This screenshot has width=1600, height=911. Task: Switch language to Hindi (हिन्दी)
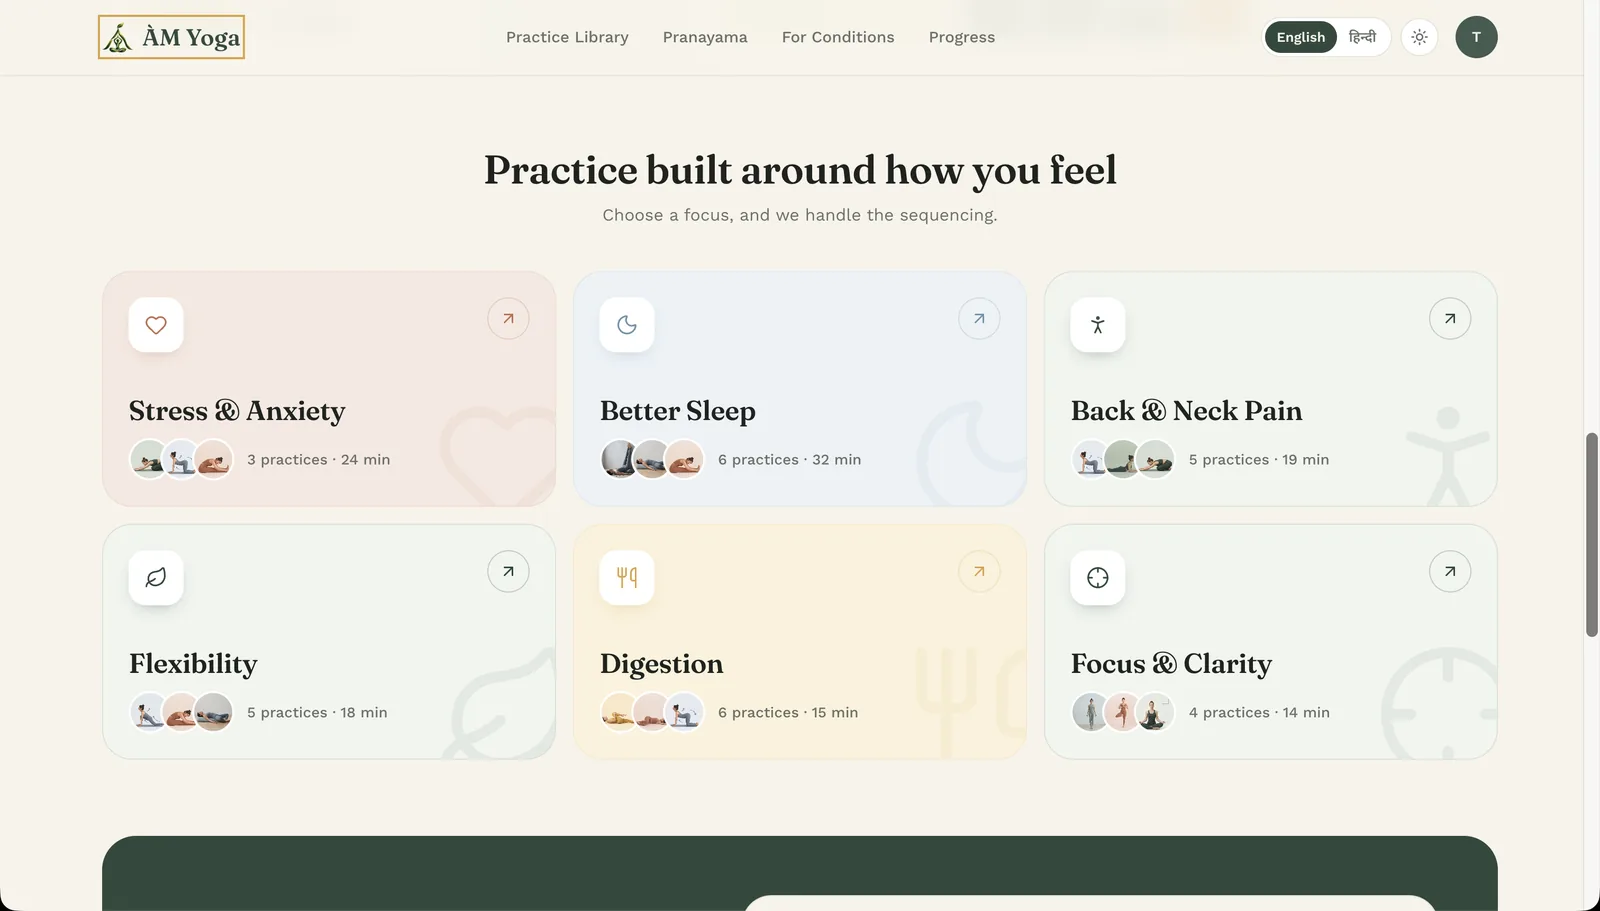point(1362,37)
